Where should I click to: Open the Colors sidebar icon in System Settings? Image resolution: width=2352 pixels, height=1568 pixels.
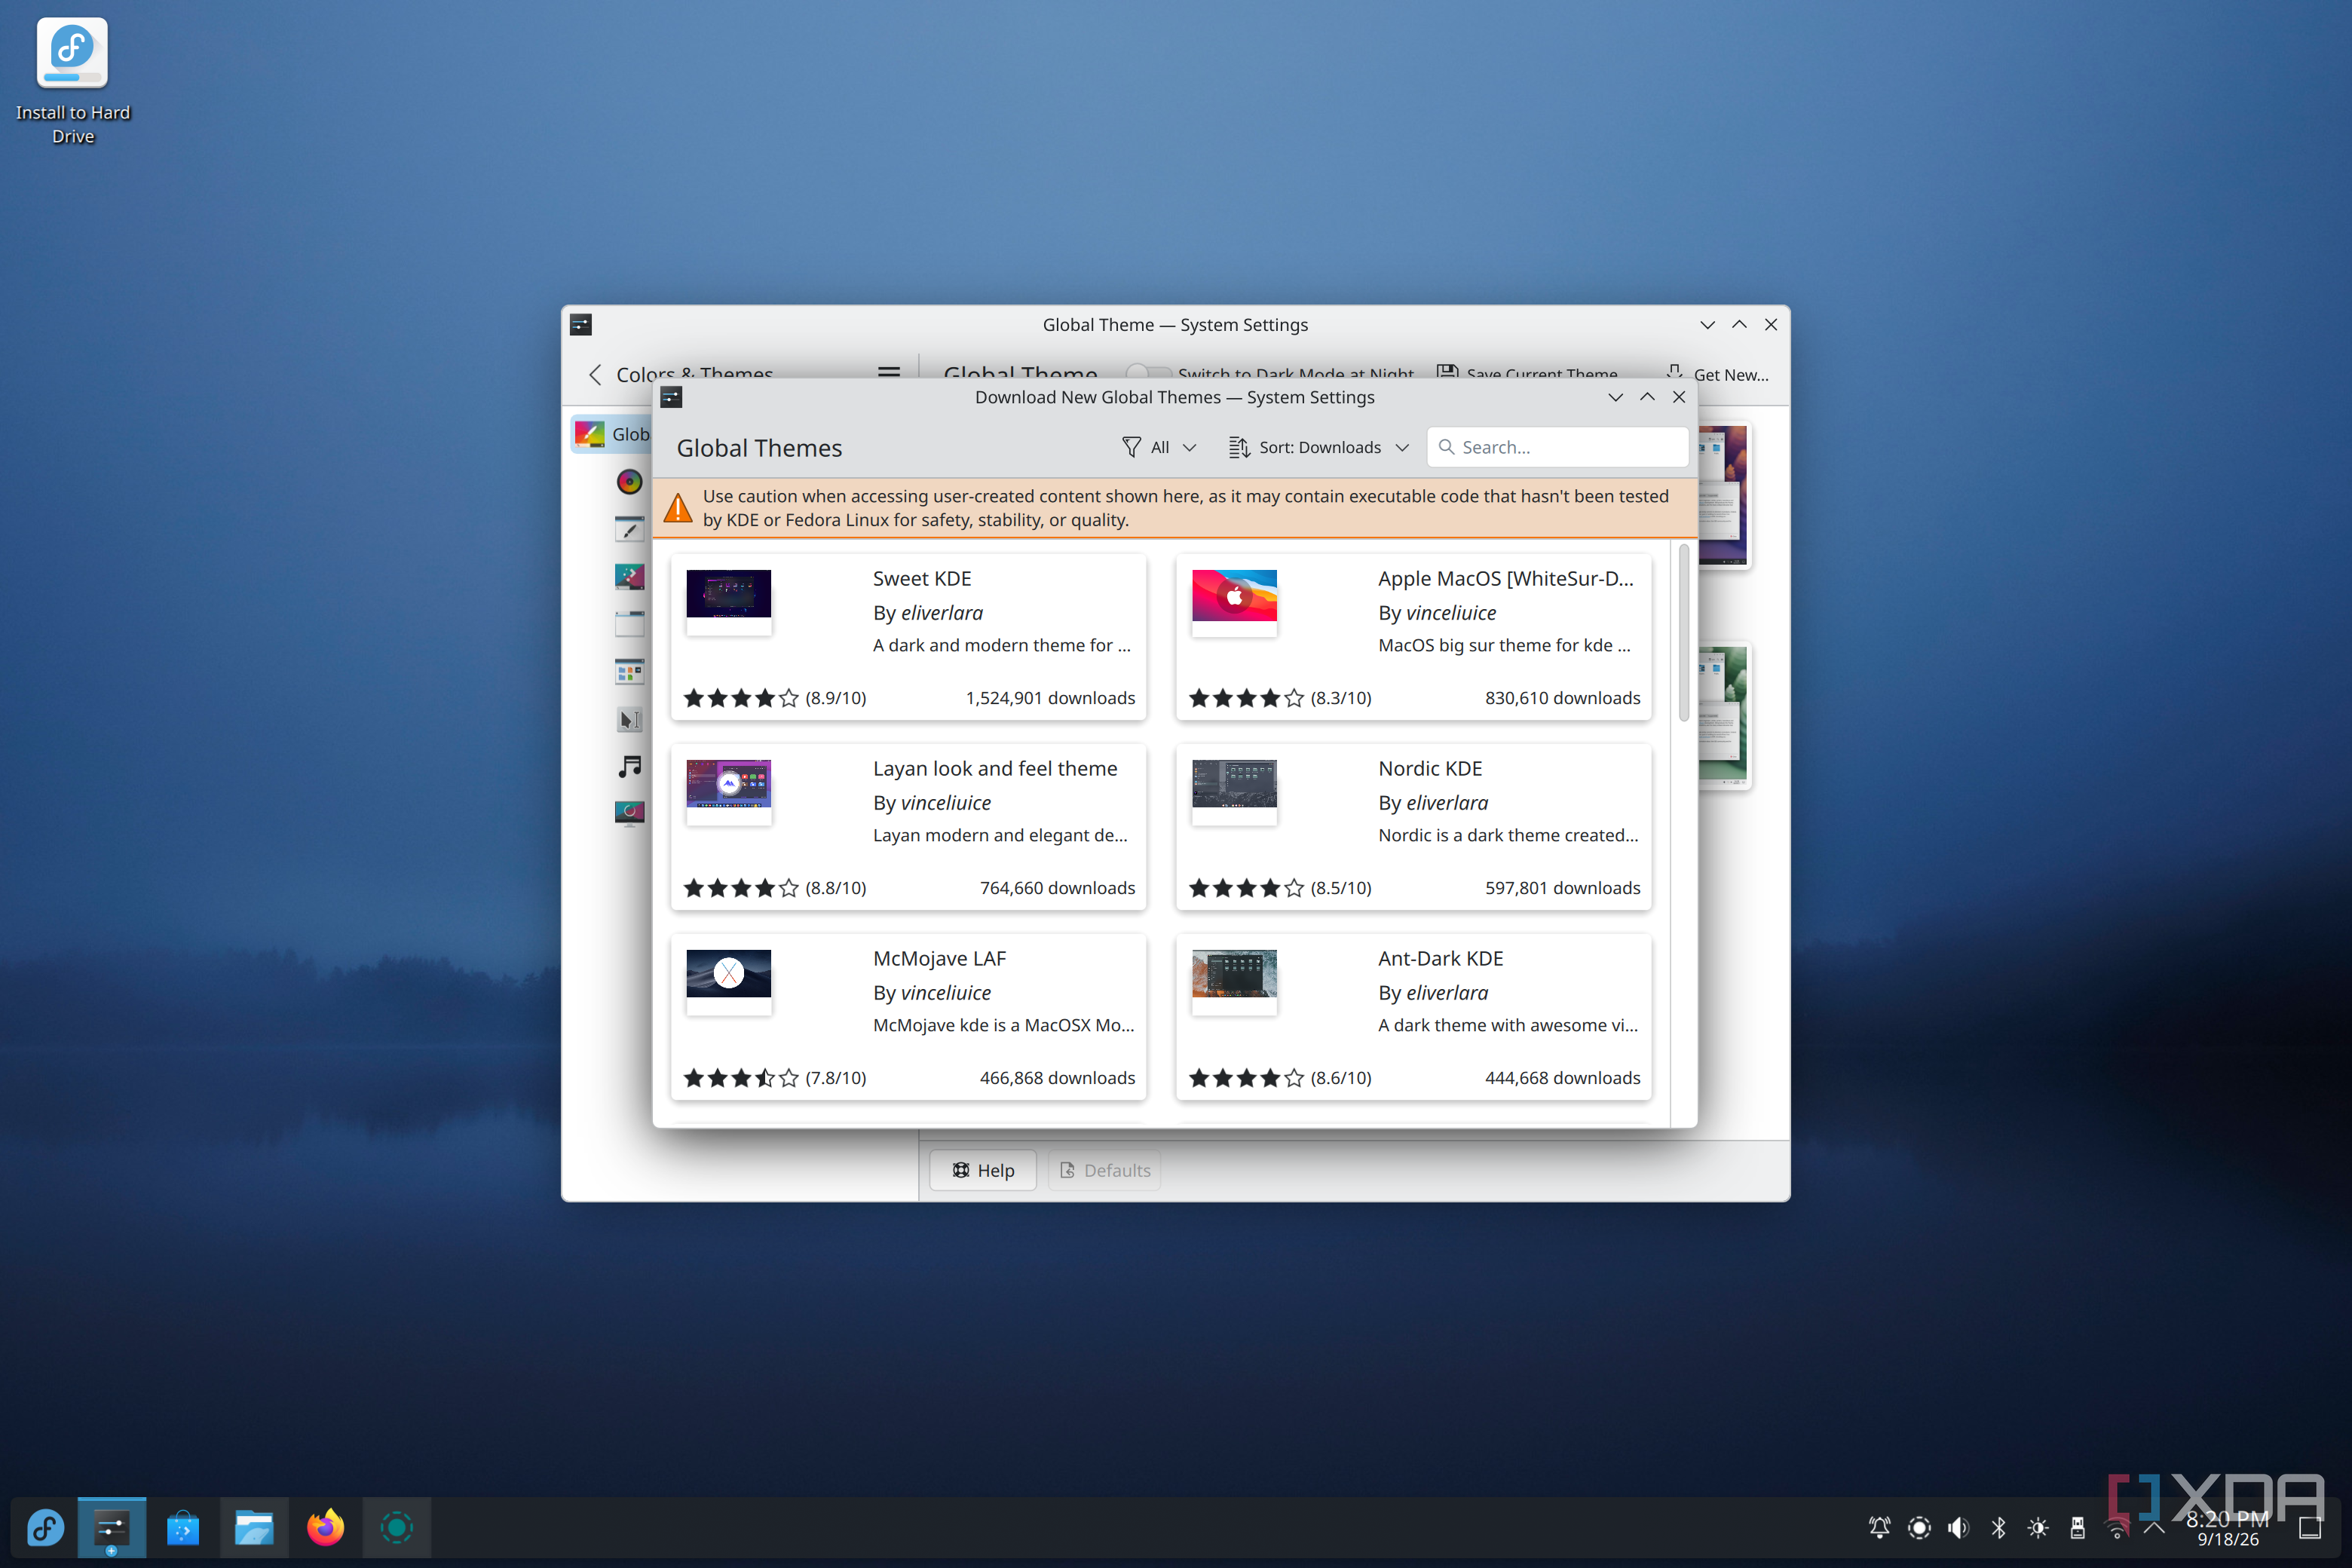tap(629, 482)
